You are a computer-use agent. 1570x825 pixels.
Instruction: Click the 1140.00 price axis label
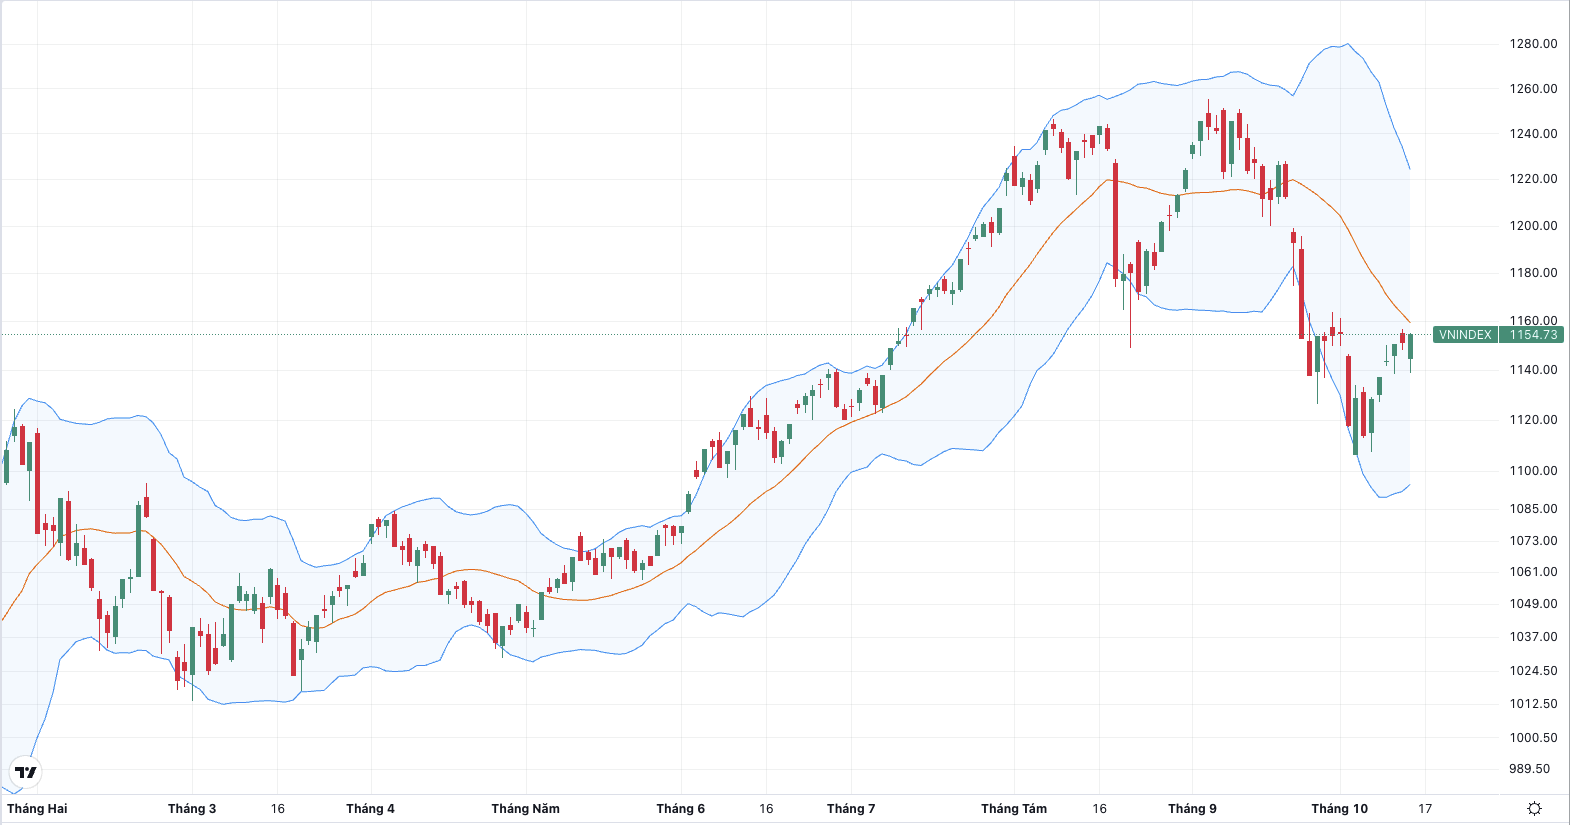1533,370
